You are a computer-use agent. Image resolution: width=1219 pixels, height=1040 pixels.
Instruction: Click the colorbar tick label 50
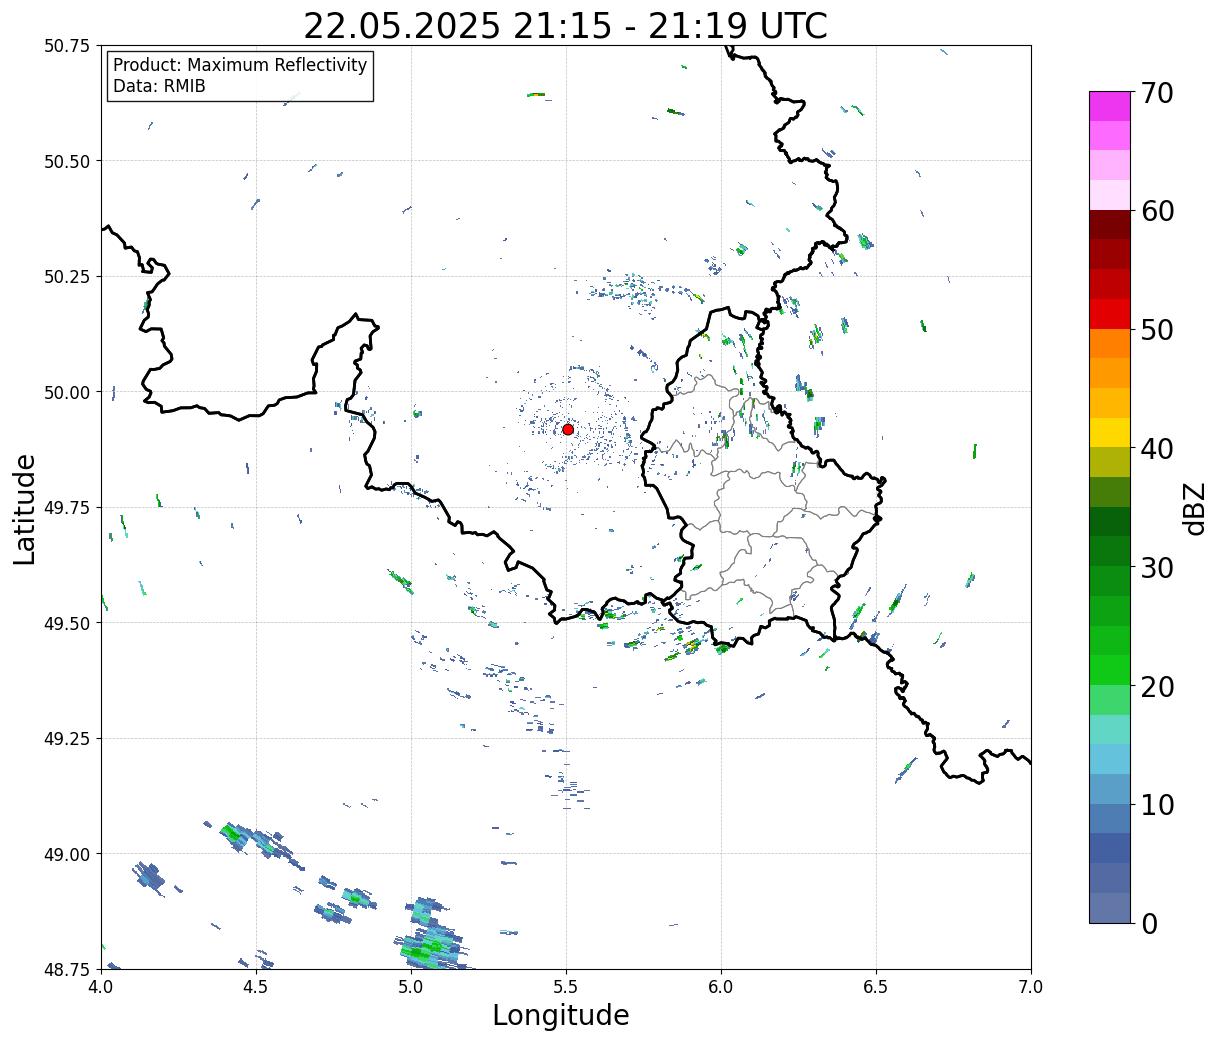1156,330
